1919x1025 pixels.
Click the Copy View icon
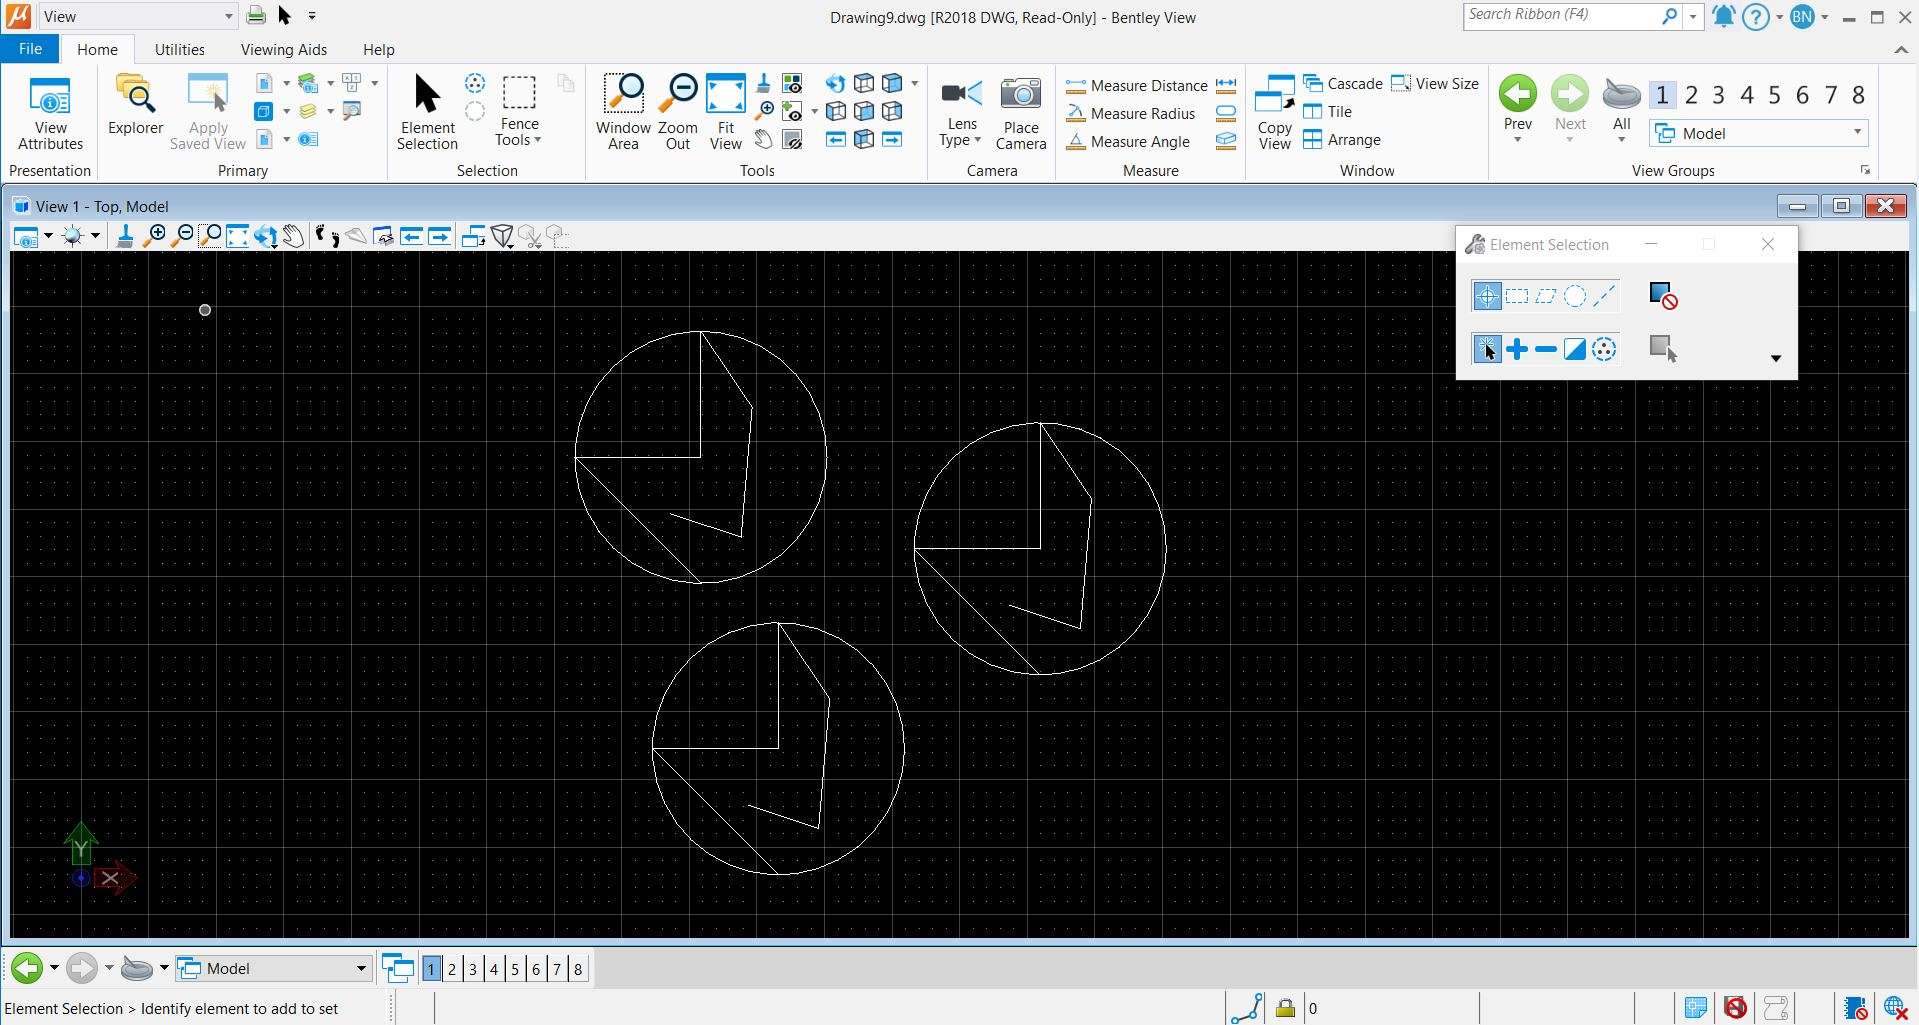pos(1274,113)
